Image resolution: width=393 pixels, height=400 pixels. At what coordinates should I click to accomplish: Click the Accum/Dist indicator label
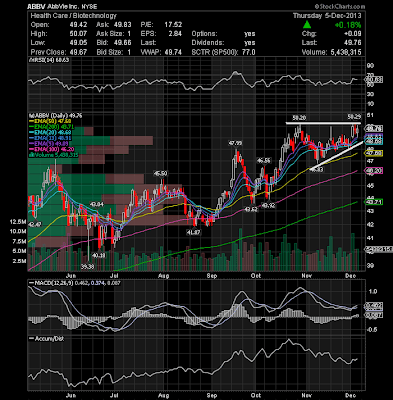[46, 339]
